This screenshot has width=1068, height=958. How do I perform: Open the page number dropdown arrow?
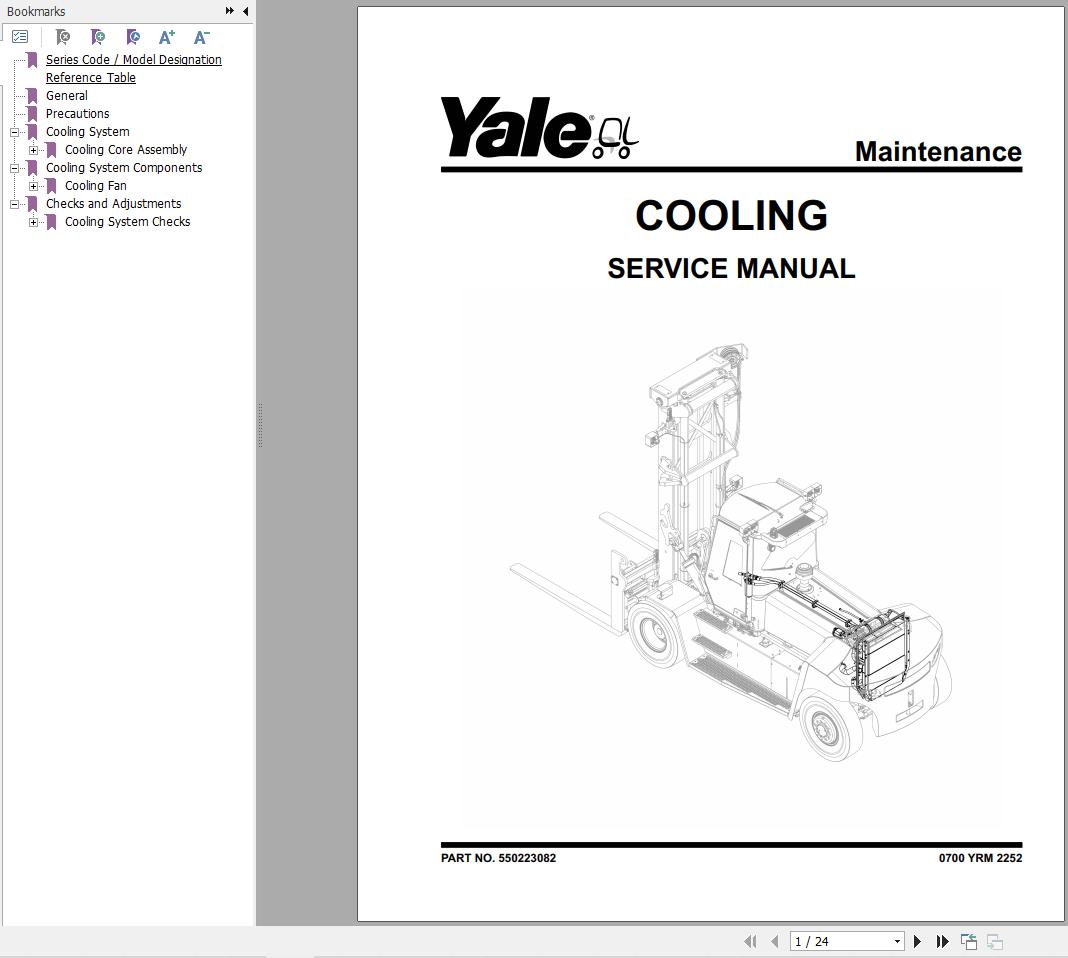[897, 942]
